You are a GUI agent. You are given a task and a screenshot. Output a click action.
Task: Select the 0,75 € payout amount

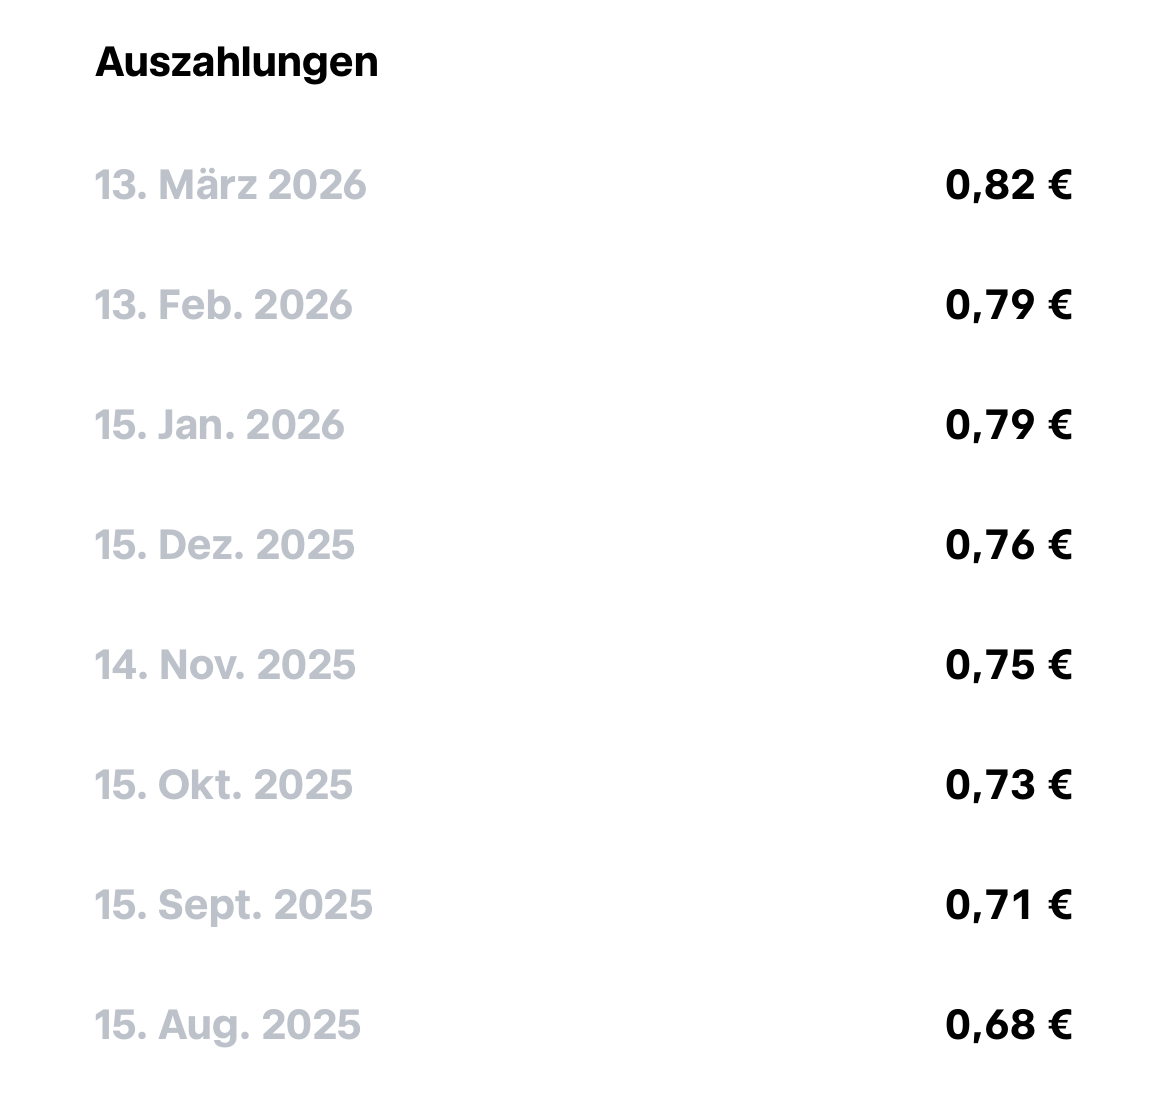pyautogui.click(x=1008, y=665)
